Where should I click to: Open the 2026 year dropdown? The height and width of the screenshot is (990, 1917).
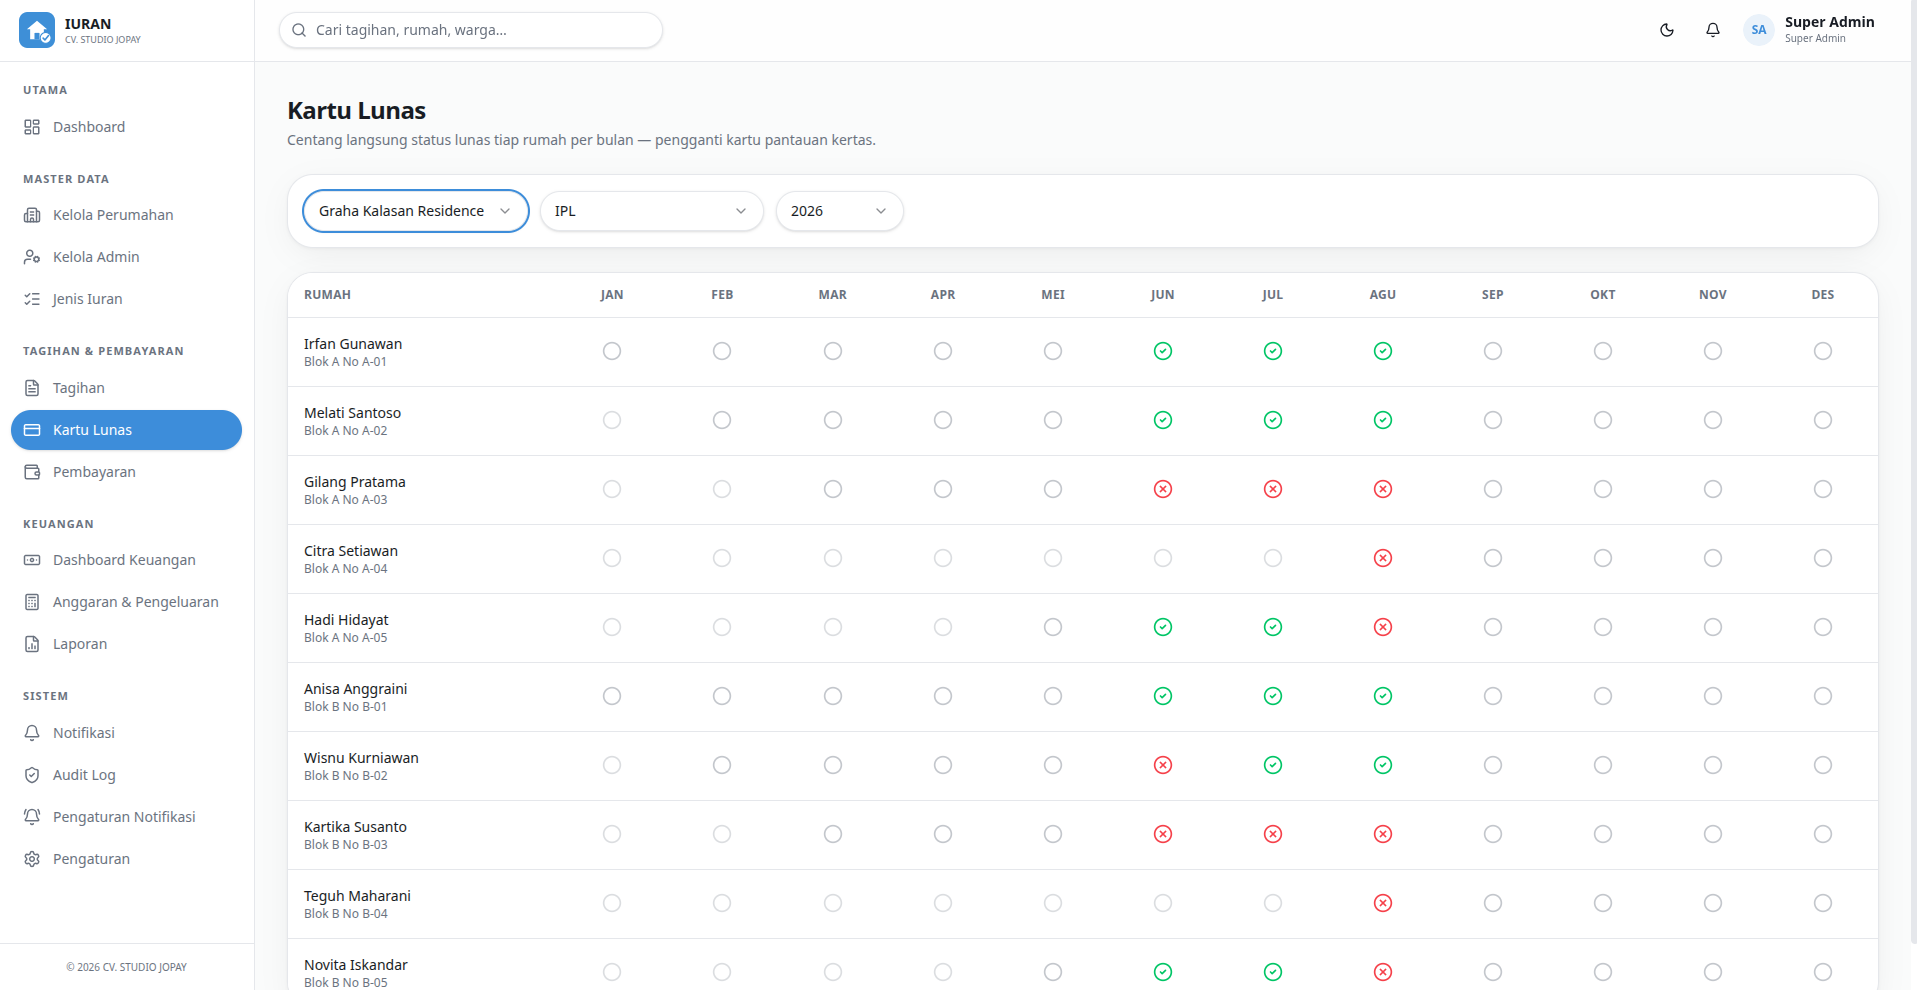[x=839, y=211]
